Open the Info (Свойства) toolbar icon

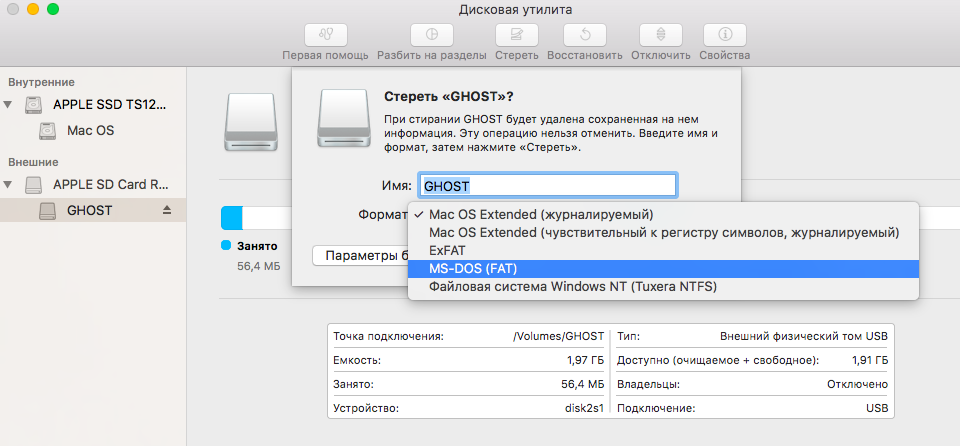(725, 34)
